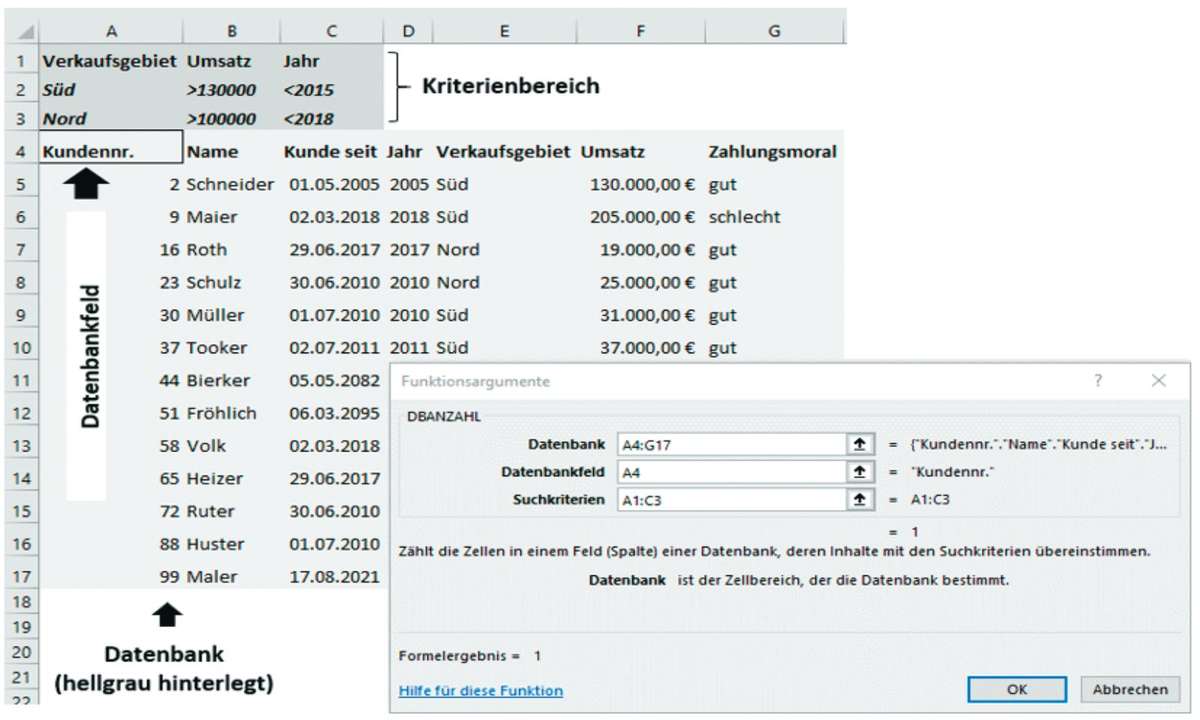Image resolution: width=1200 pixels, height=720 pixels.
Task: Click the collapse-dialog icon beside Datenbankfeld input
Action: coord(858,472)
